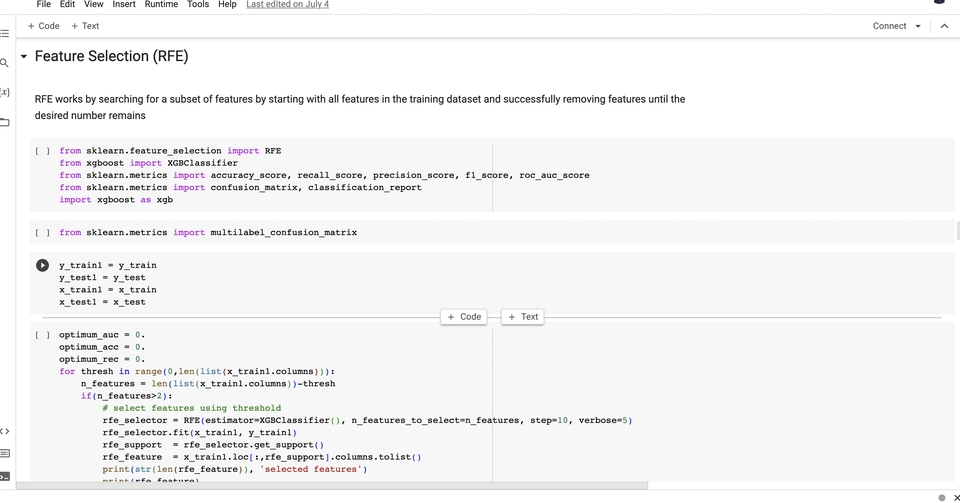
Task: Open the Files folder icon in sidebar
Action: 4,122
